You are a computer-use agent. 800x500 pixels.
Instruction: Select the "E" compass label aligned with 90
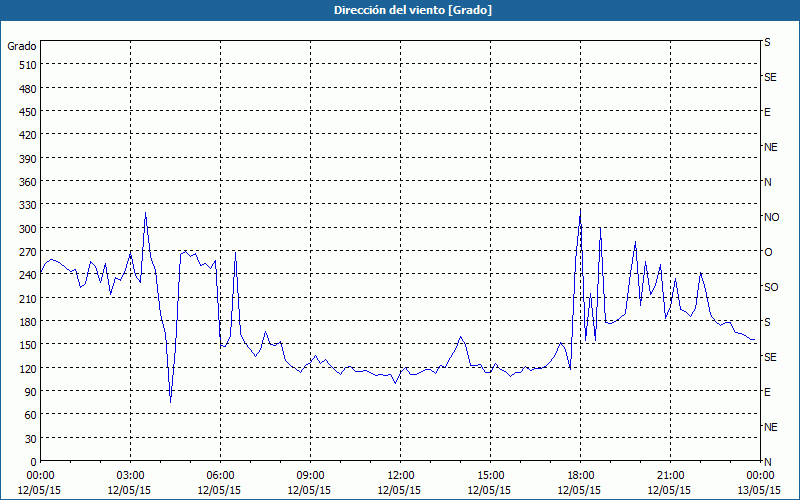(767, 392)
